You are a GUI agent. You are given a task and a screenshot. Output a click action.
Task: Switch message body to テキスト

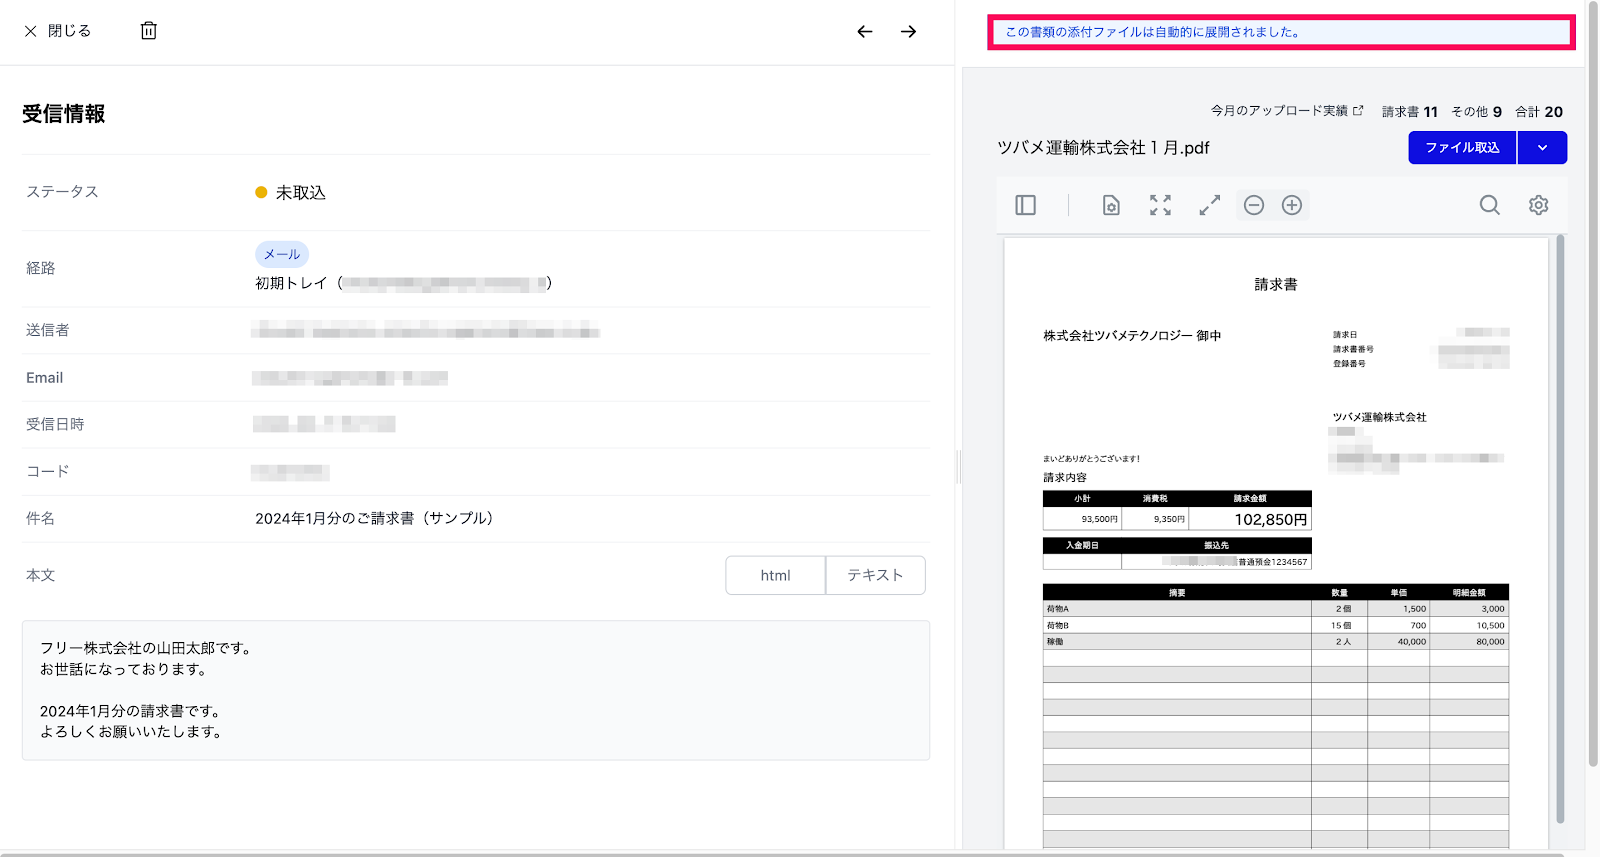point(875,575)
